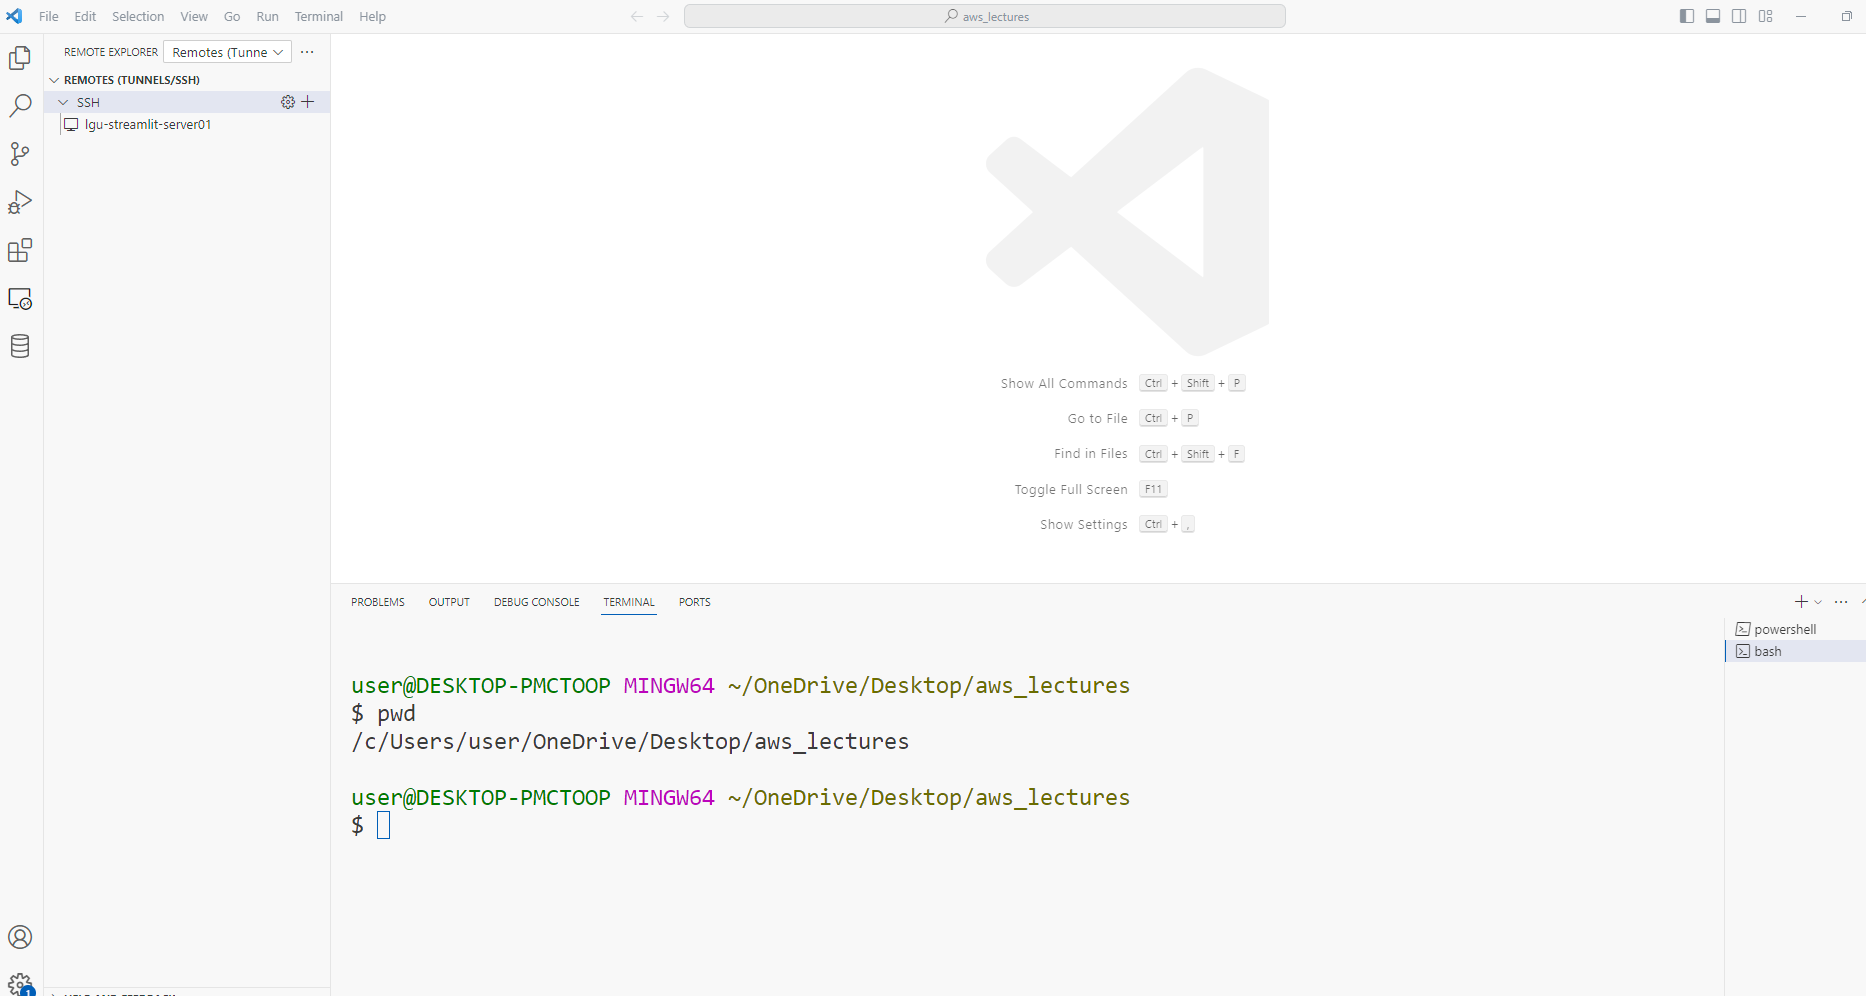Open Customize Layout icon

(1766, 16)
